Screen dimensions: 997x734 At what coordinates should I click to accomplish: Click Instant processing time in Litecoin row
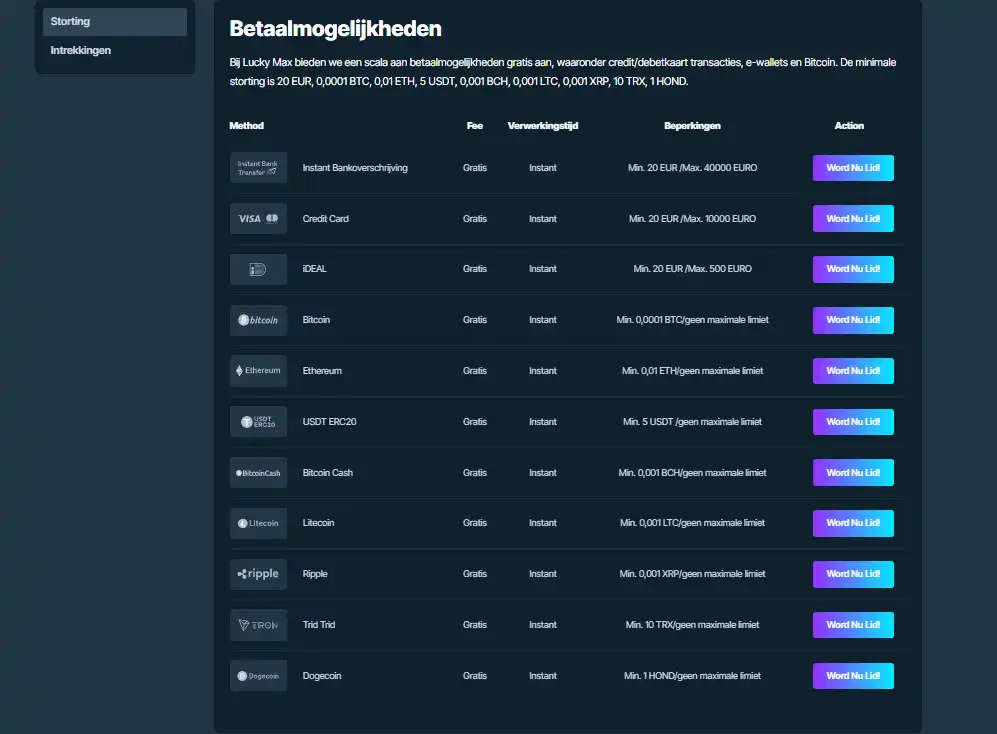point(542,523)
